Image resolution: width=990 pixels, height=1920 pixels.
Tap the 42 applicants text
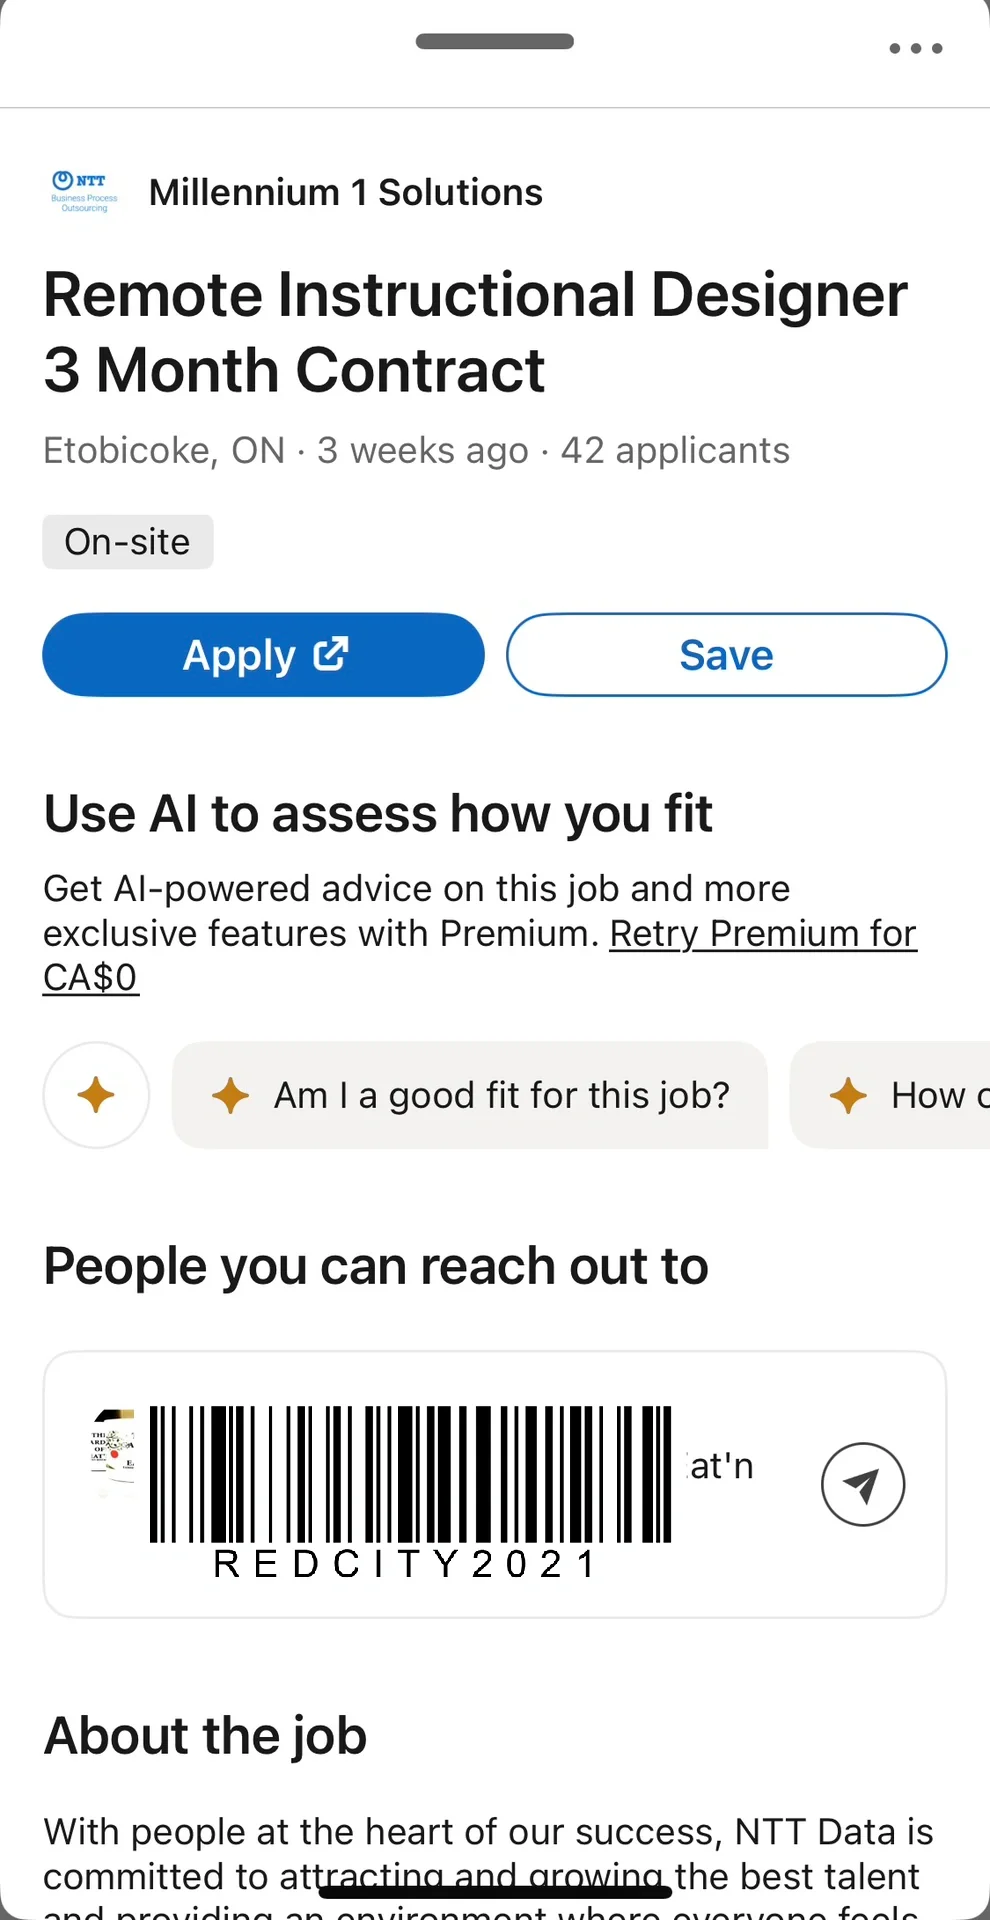point(675,450)
